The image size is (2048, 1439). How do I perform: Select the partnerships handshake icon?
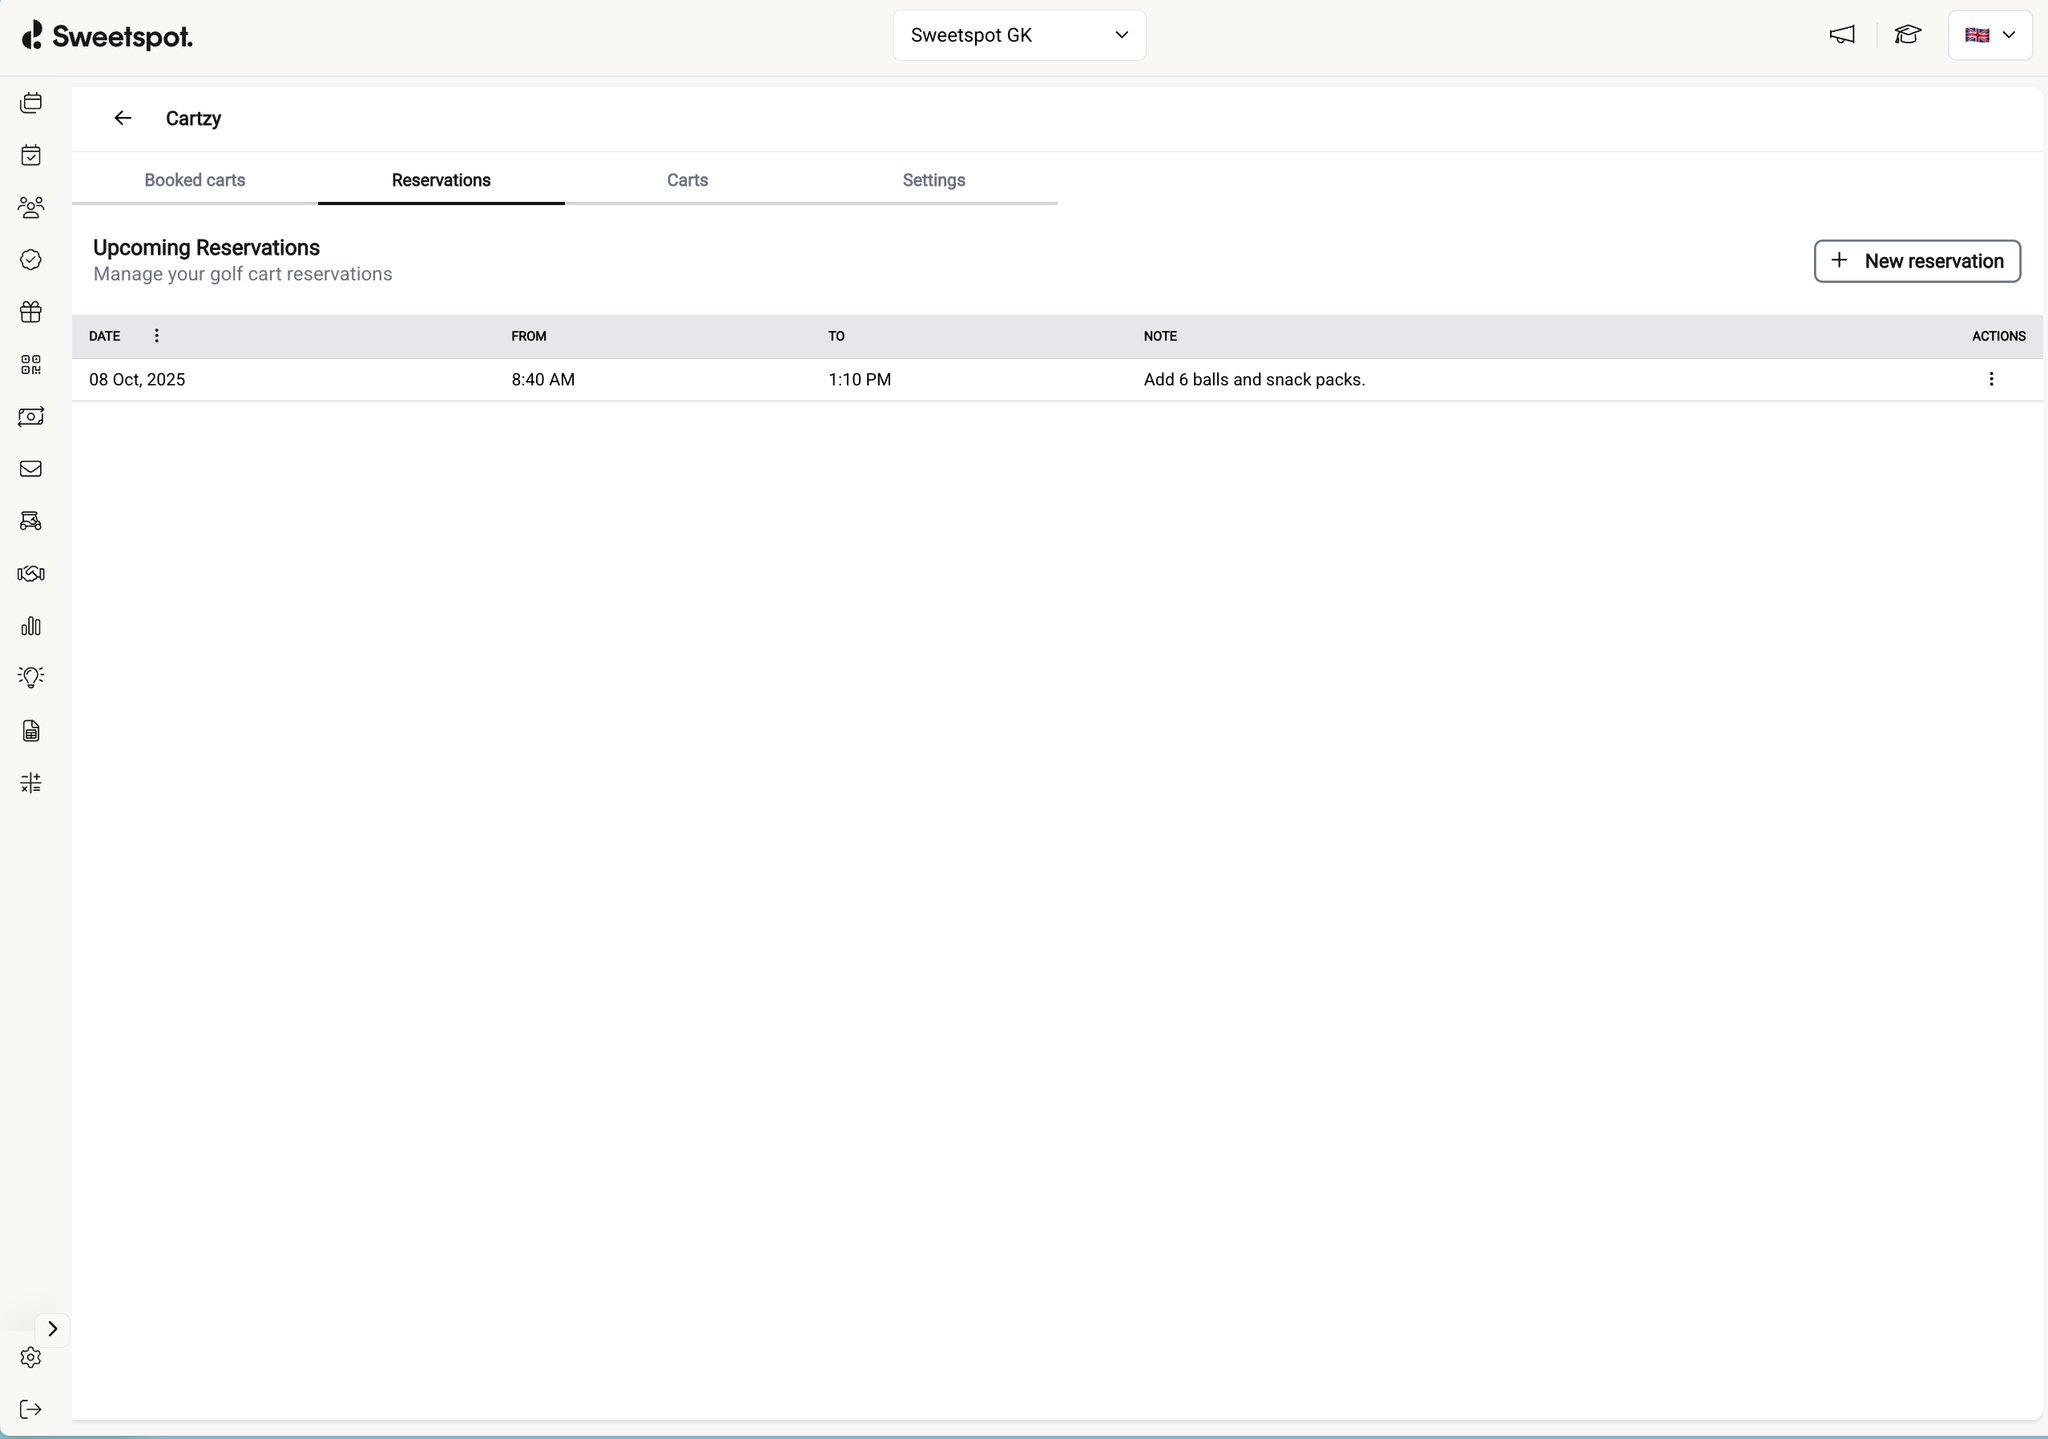pos(31,573)
